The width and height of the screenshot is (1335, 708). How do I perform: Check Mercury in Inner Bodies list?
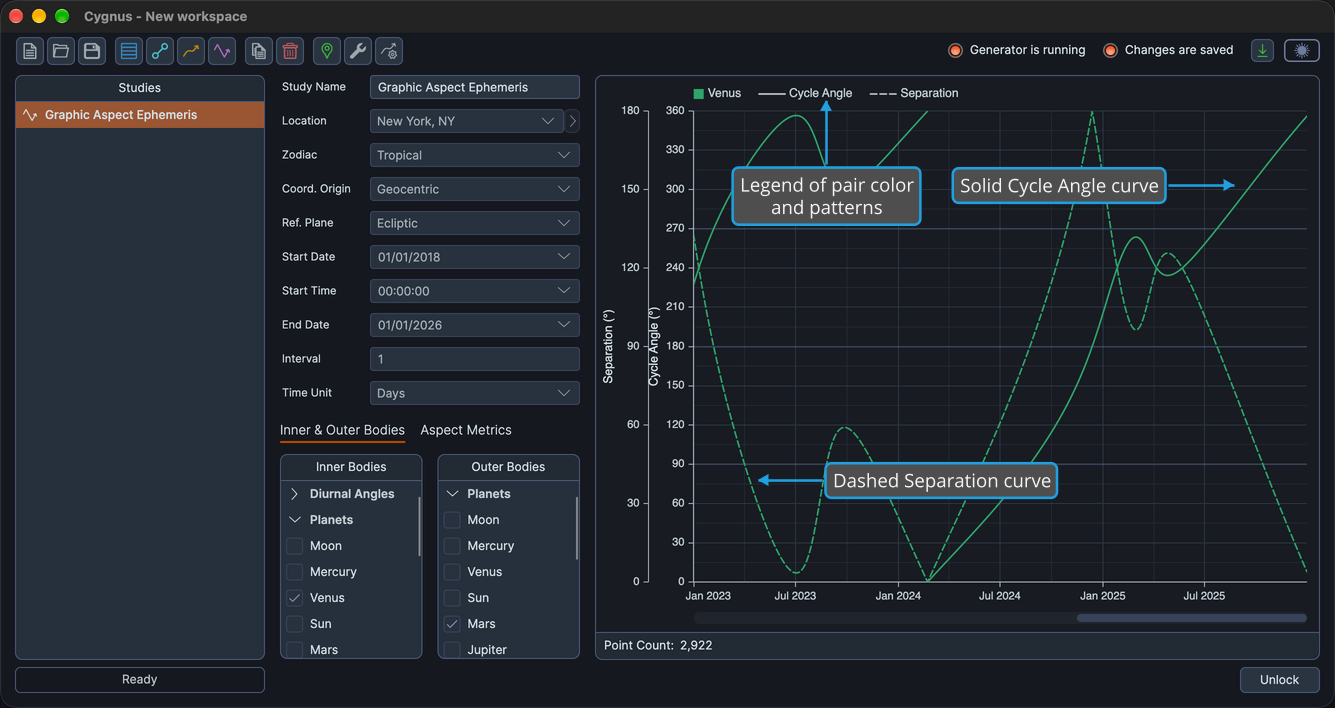tap(295, 572)
